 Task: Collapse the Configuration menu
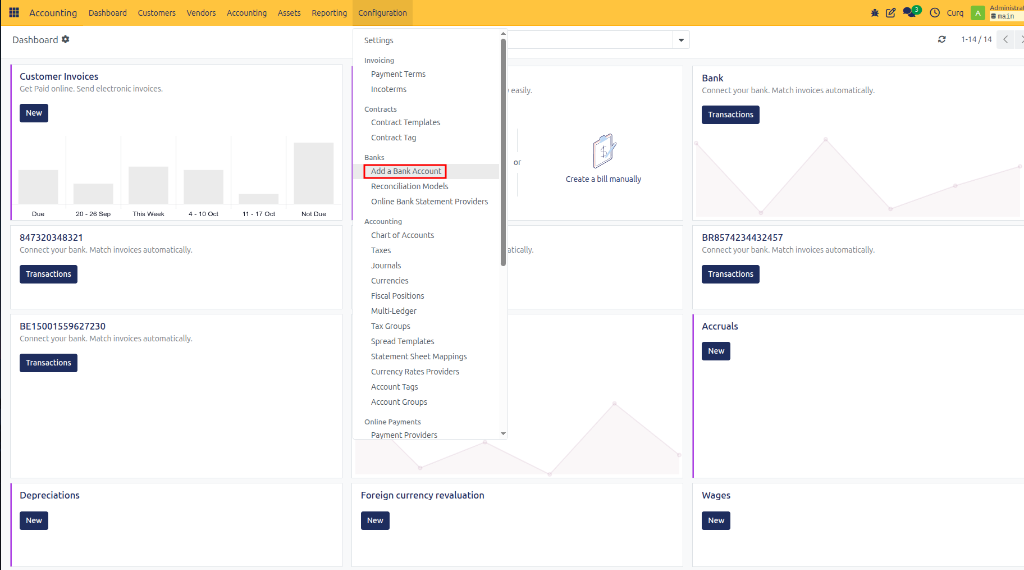383,12
